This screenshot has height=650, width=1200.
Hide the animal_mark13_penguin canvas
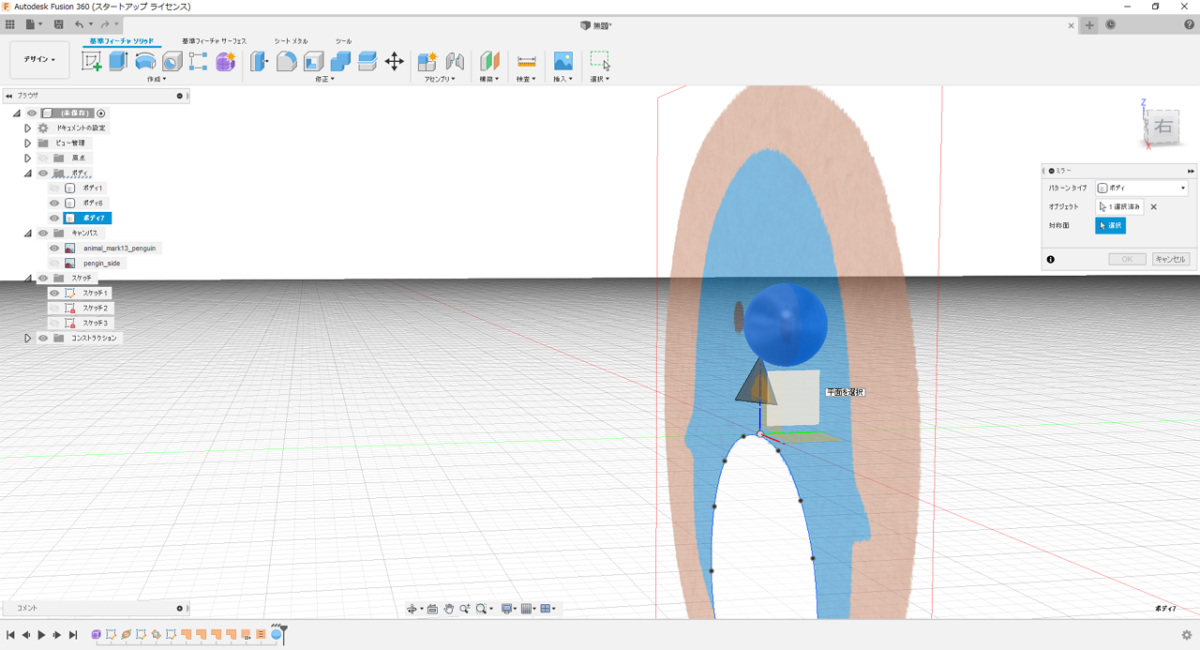click(x=55, y=248)
